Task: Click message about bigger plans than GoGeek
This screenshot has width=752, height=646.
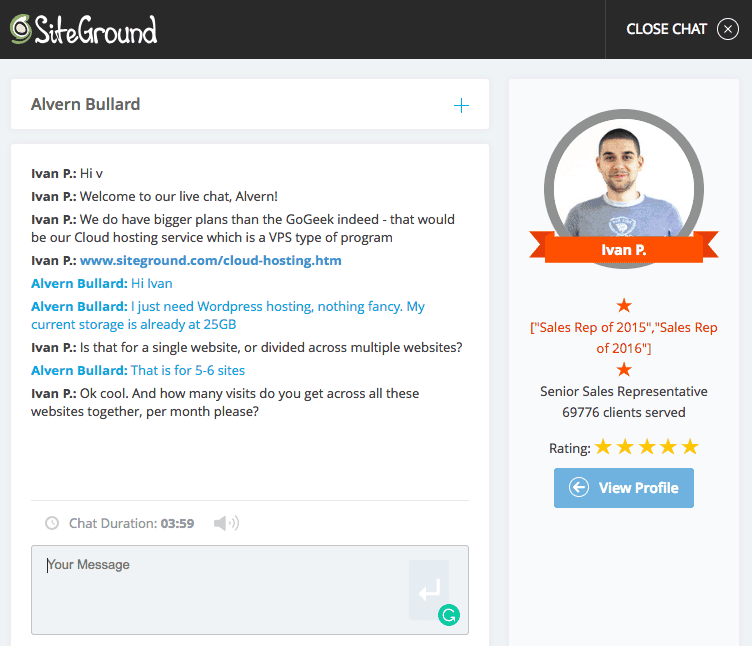Action: (243, 228)
